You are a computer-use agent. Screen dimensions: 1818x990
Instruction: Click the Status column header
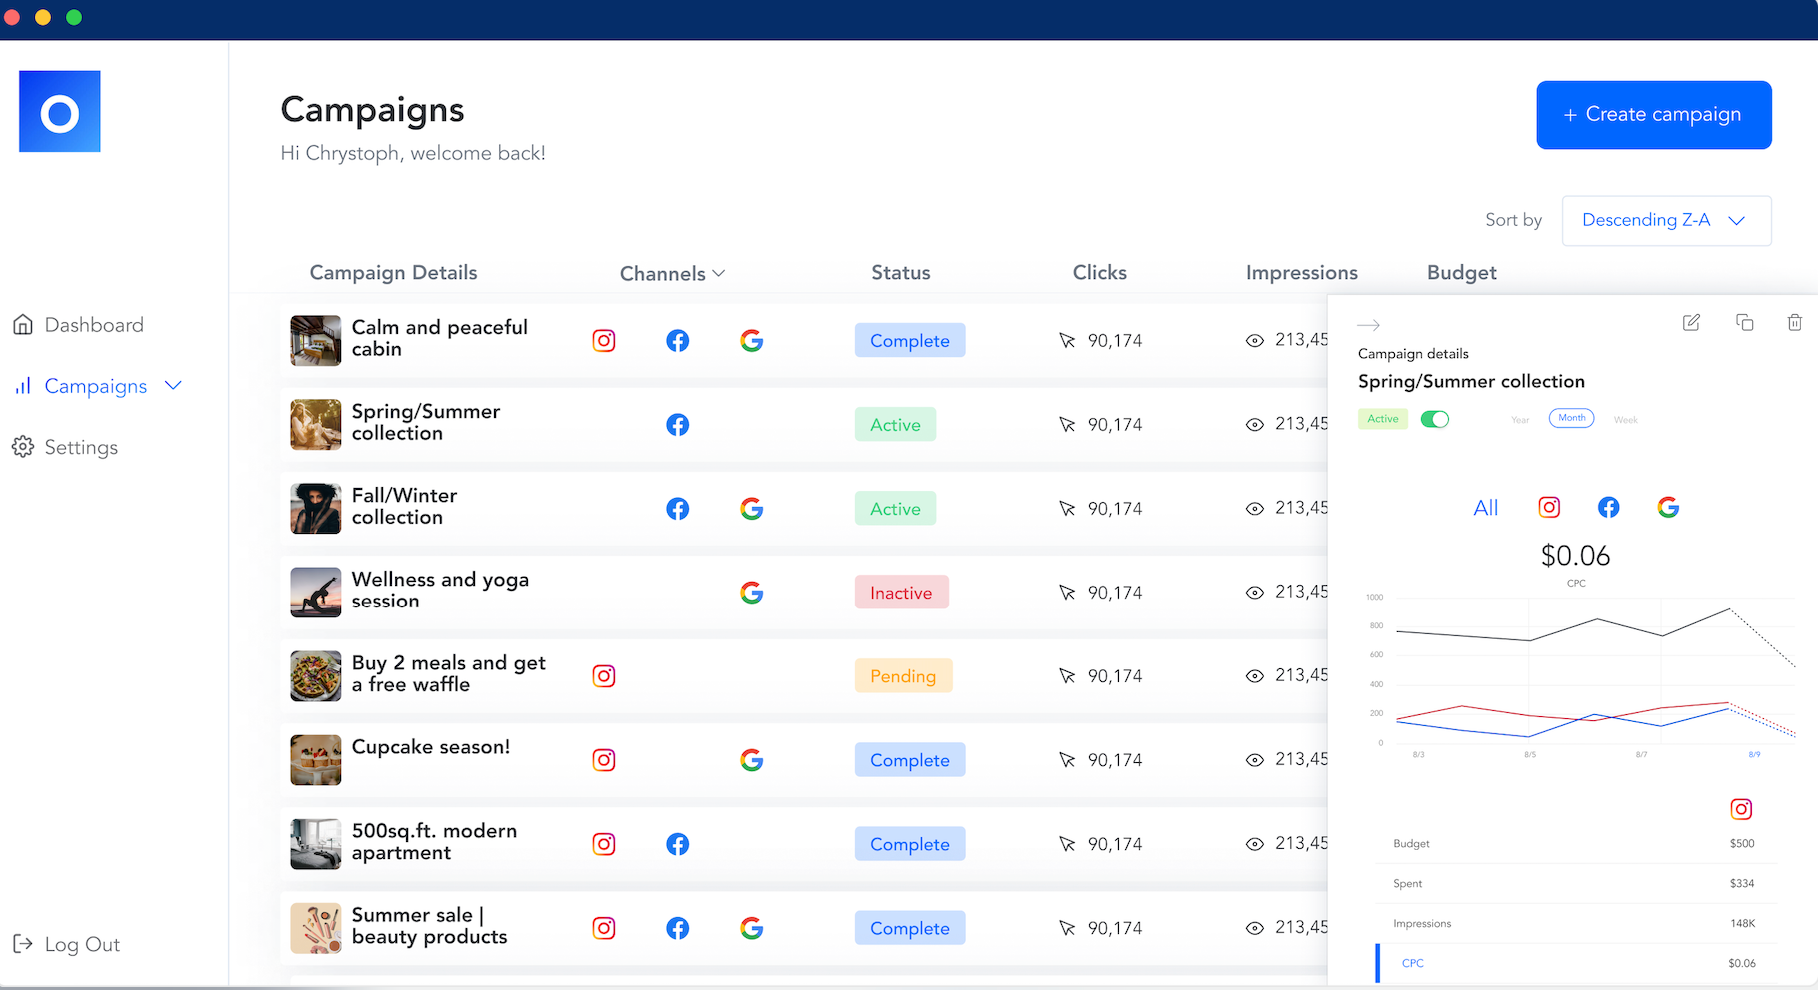[x=901, y=272]
